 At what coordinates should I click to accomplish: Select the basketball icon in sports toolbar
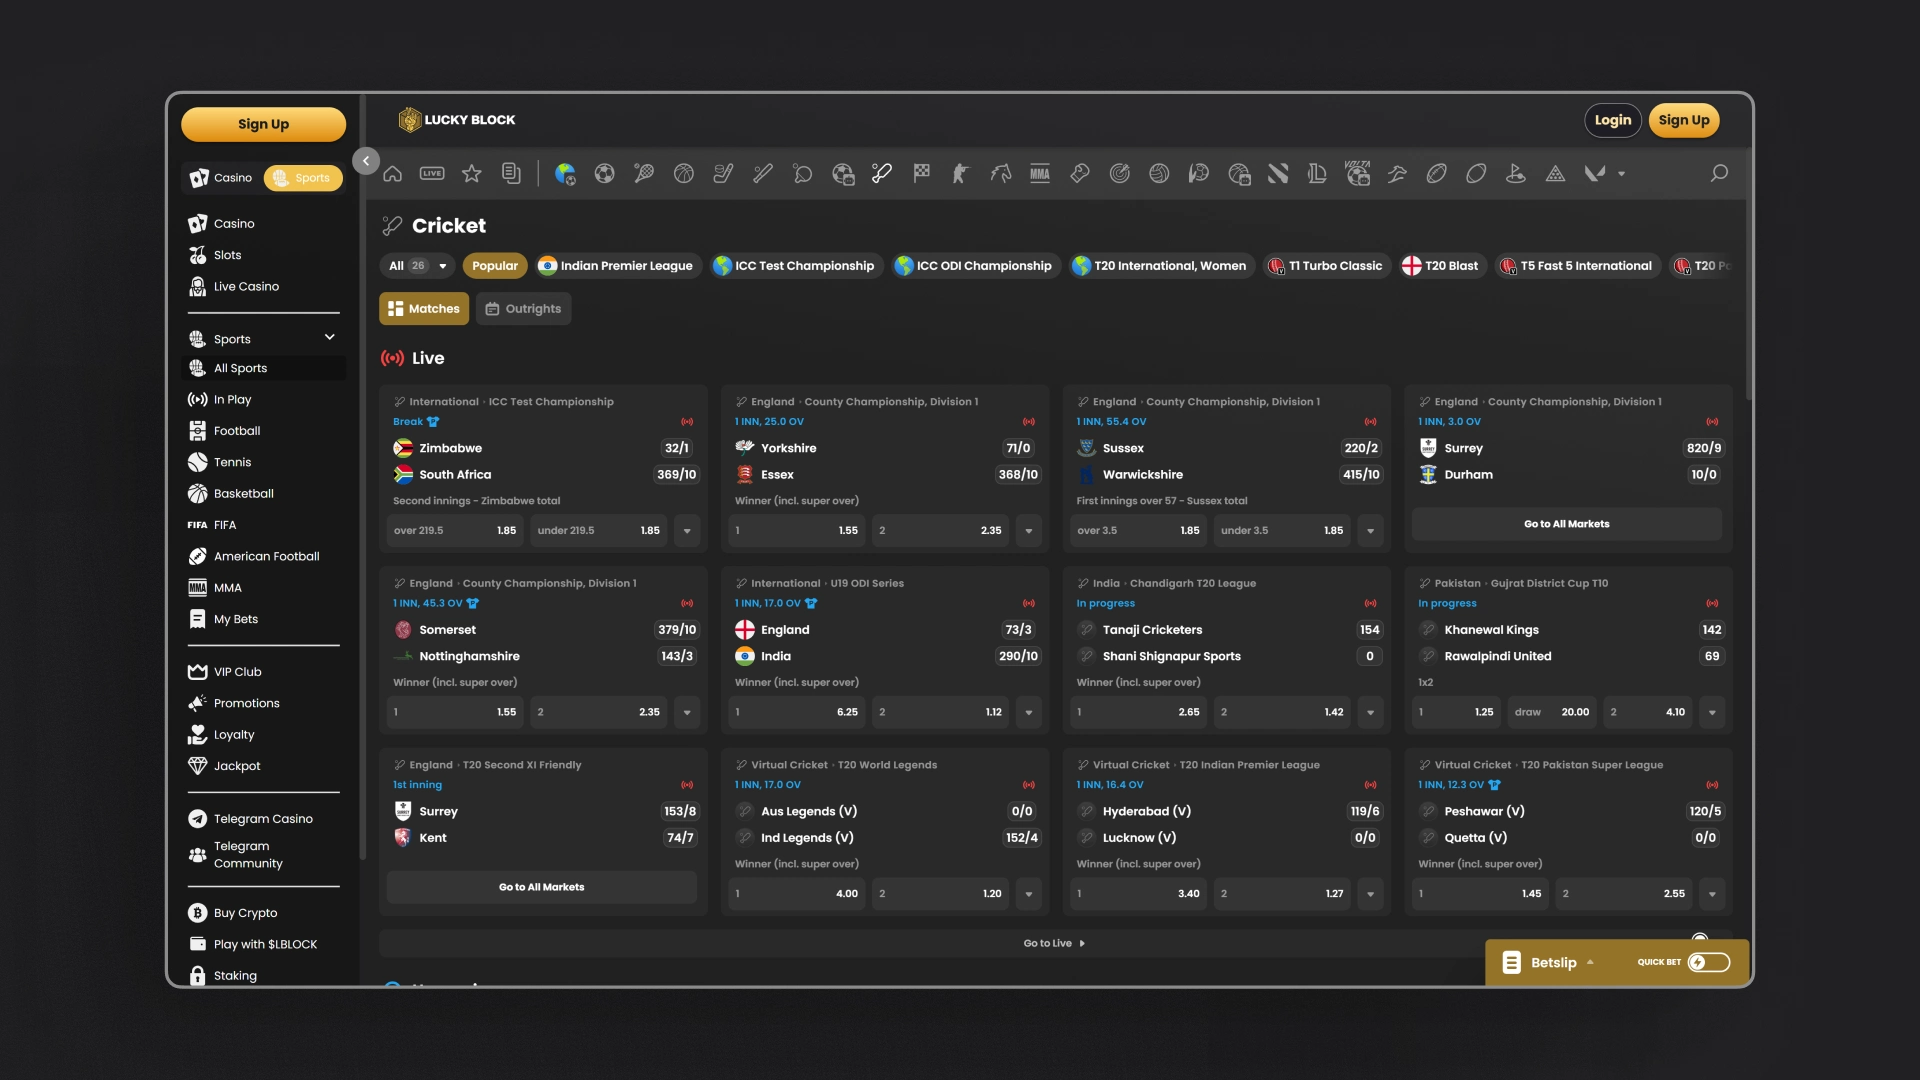pos(684,174)
